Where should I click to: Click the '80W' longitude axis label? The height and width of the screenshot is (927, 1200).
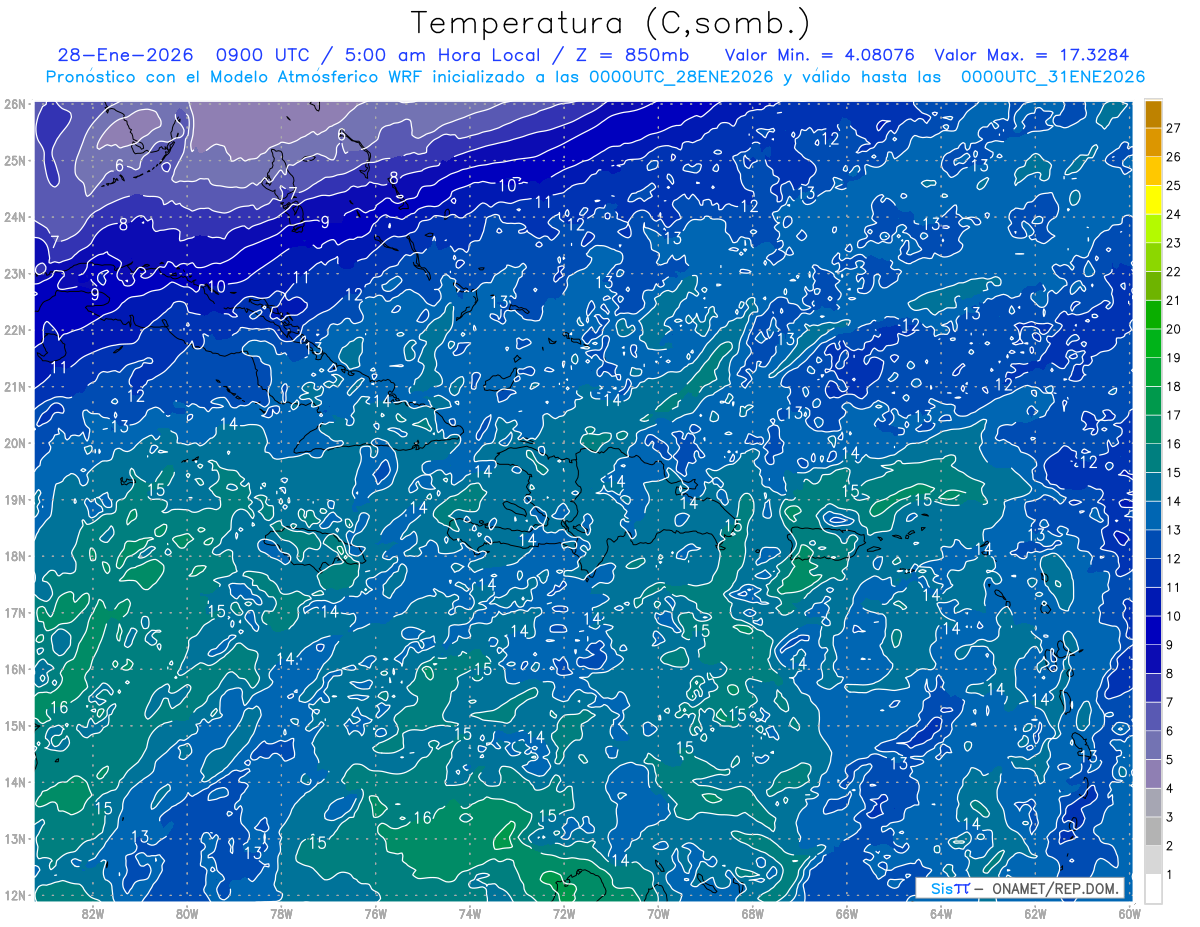(187, 913)
